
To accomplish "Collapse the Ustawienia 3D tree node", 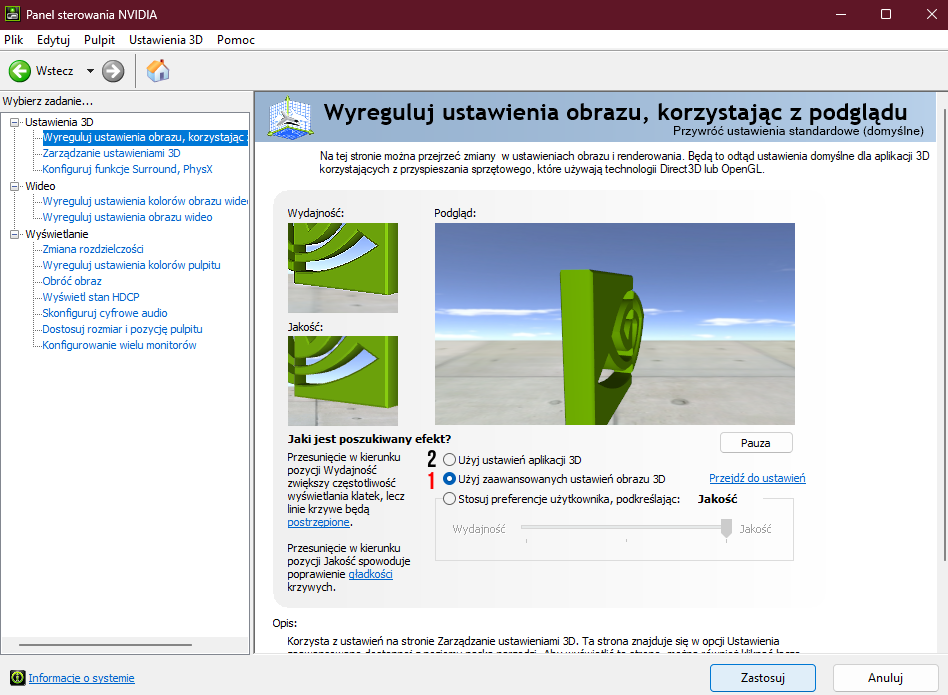I will coord(15,122).
